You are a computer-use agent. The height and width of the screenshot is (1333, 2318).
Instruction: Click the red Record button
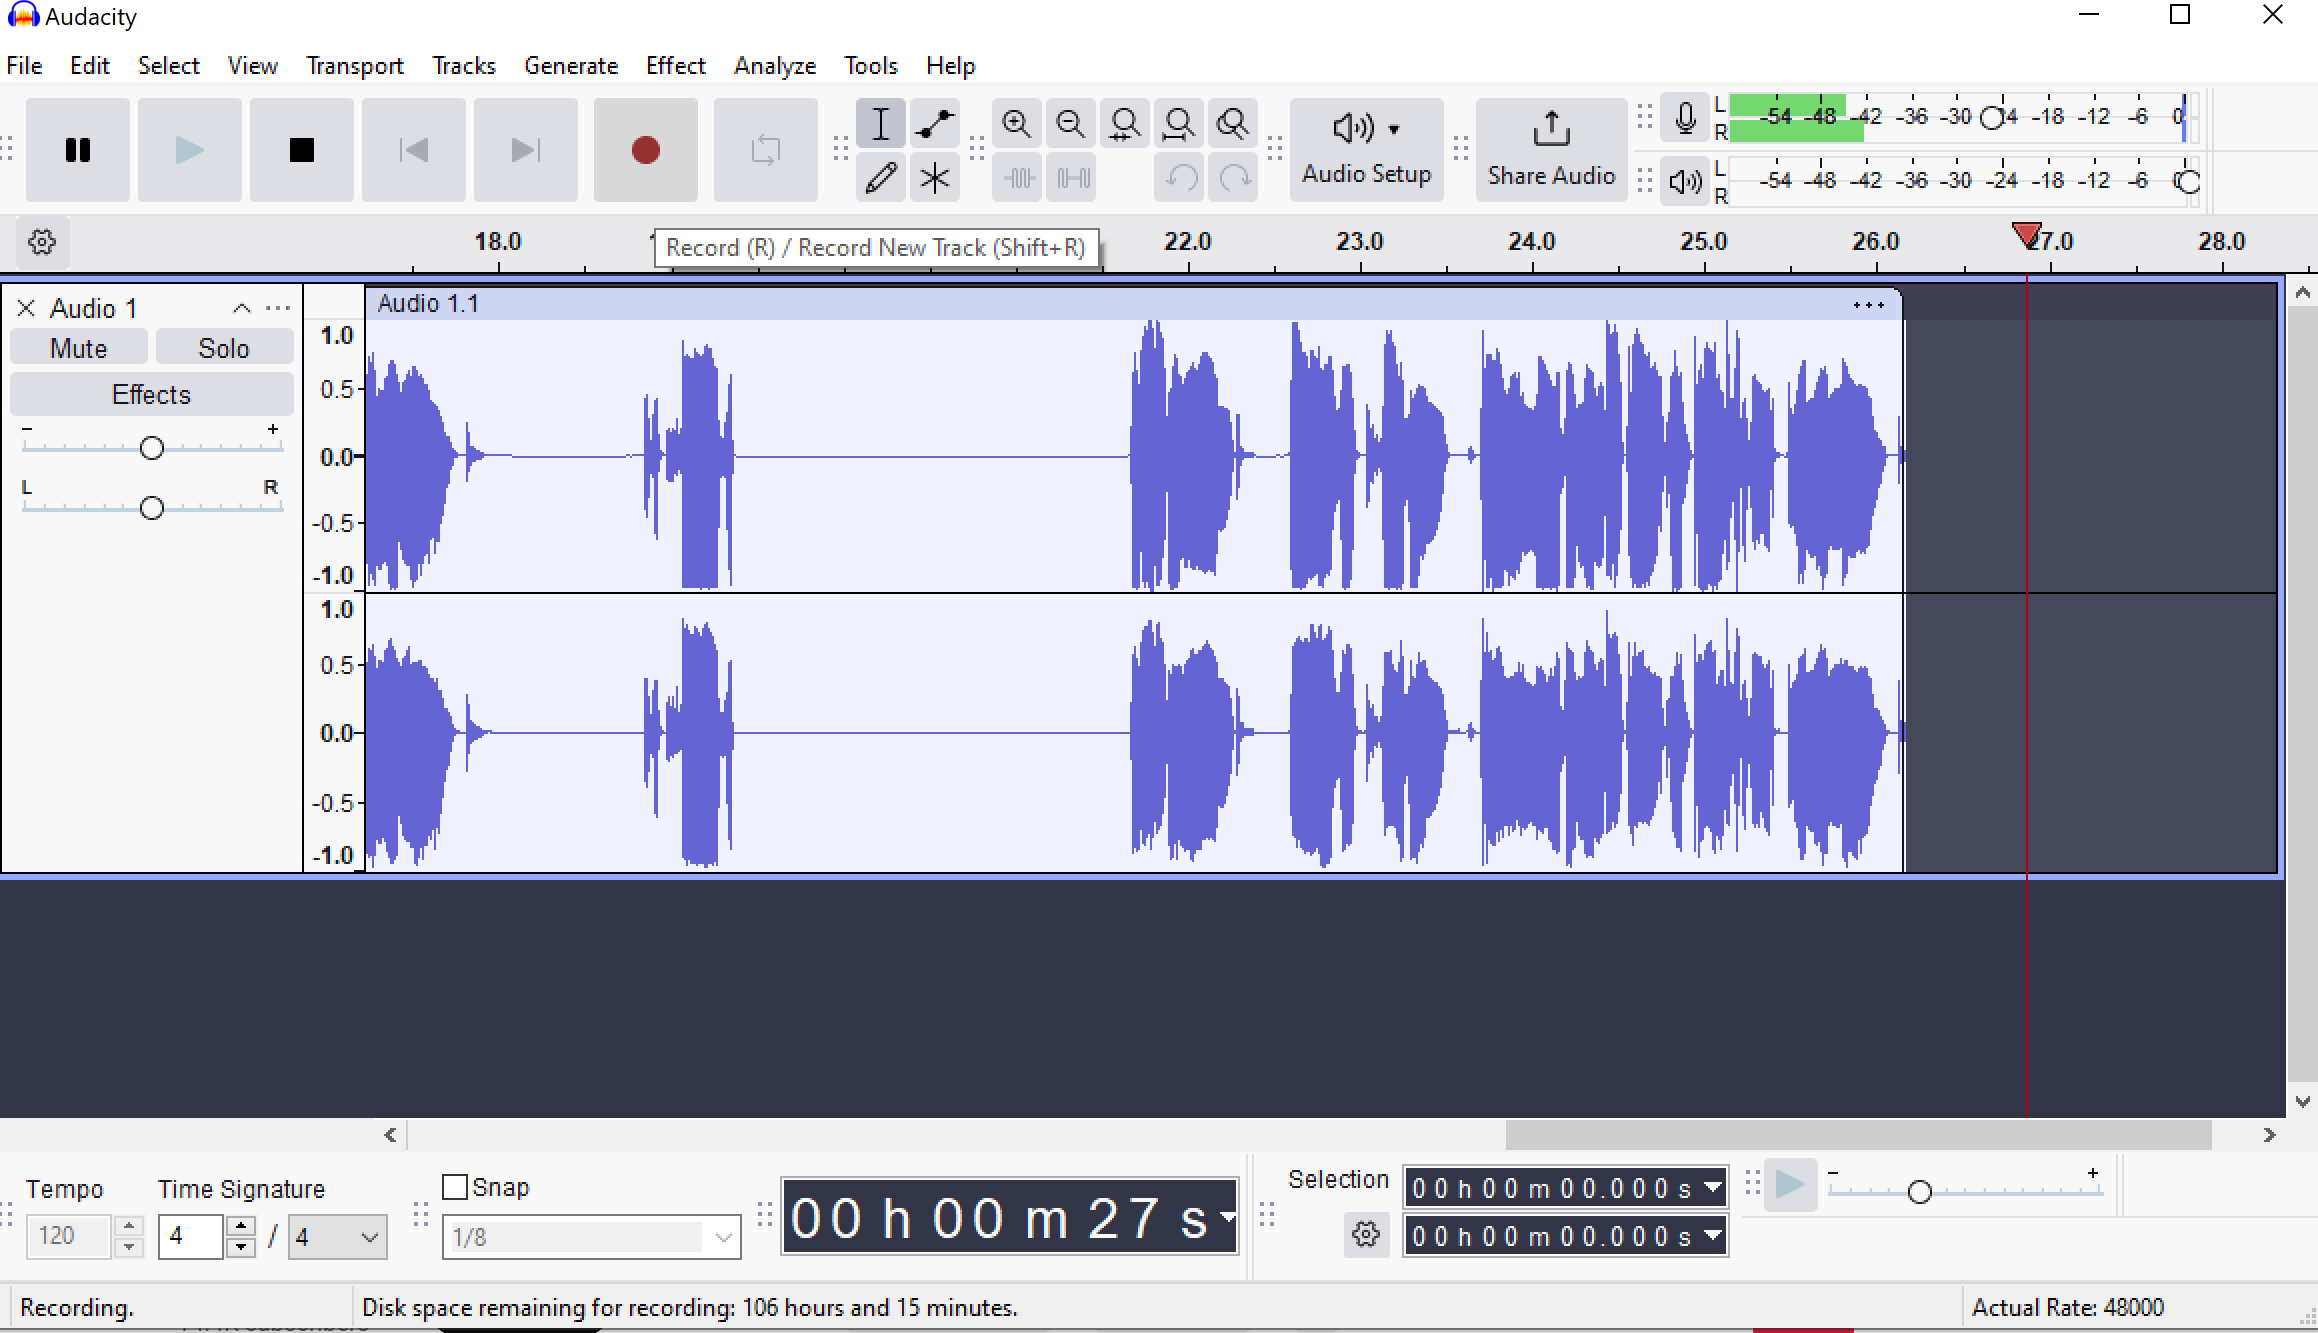point(645,150)
